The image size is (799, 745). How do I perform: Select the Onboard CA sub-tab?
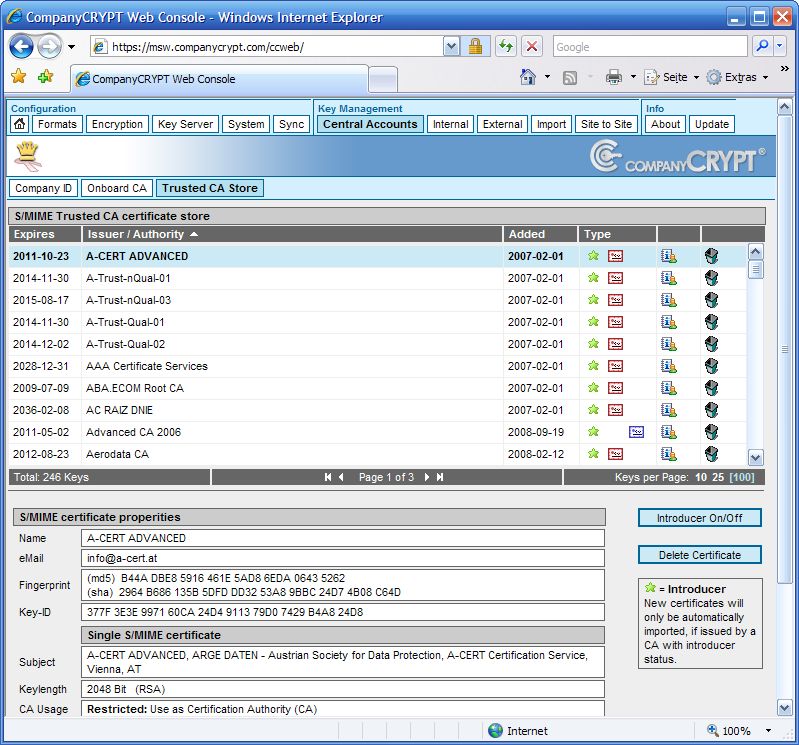(117, 188)
